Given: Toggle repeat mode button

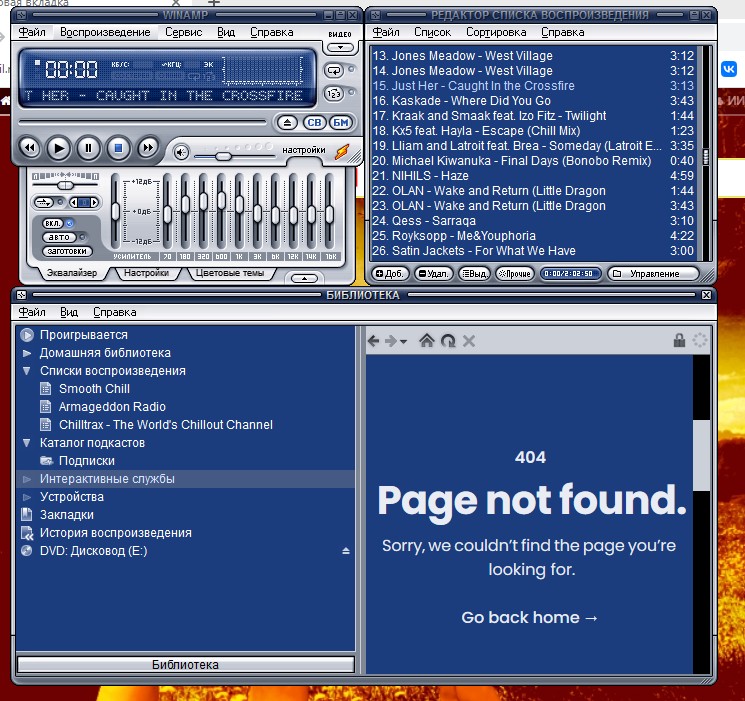Looking at the screenshot, I should 334,70.
